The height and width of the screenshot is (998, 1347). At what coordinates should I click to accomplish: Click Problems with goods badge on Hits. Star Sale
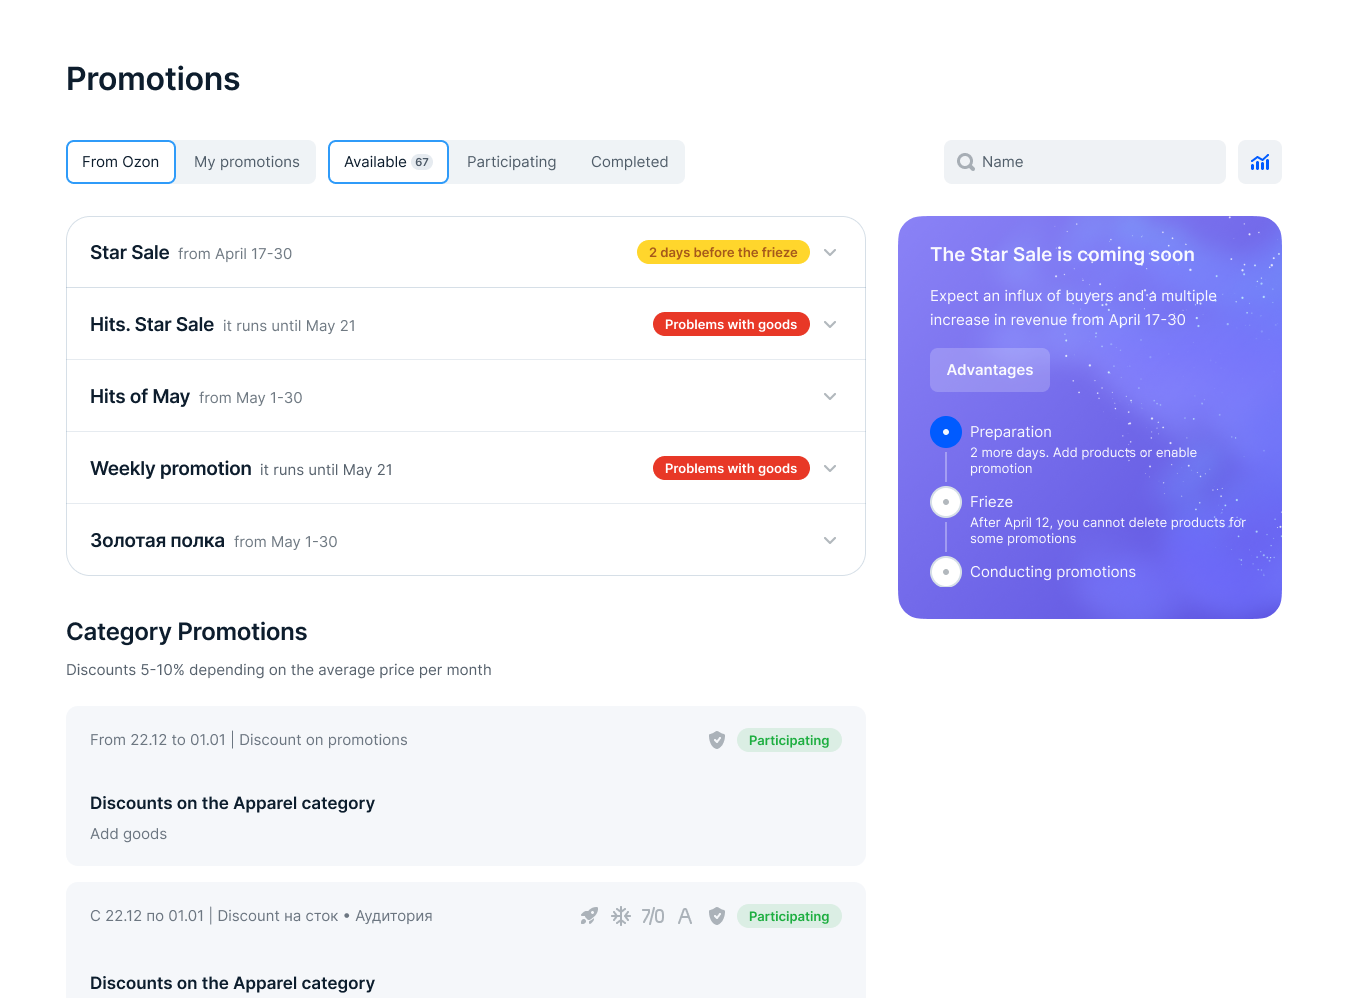(x=731, y=325)
